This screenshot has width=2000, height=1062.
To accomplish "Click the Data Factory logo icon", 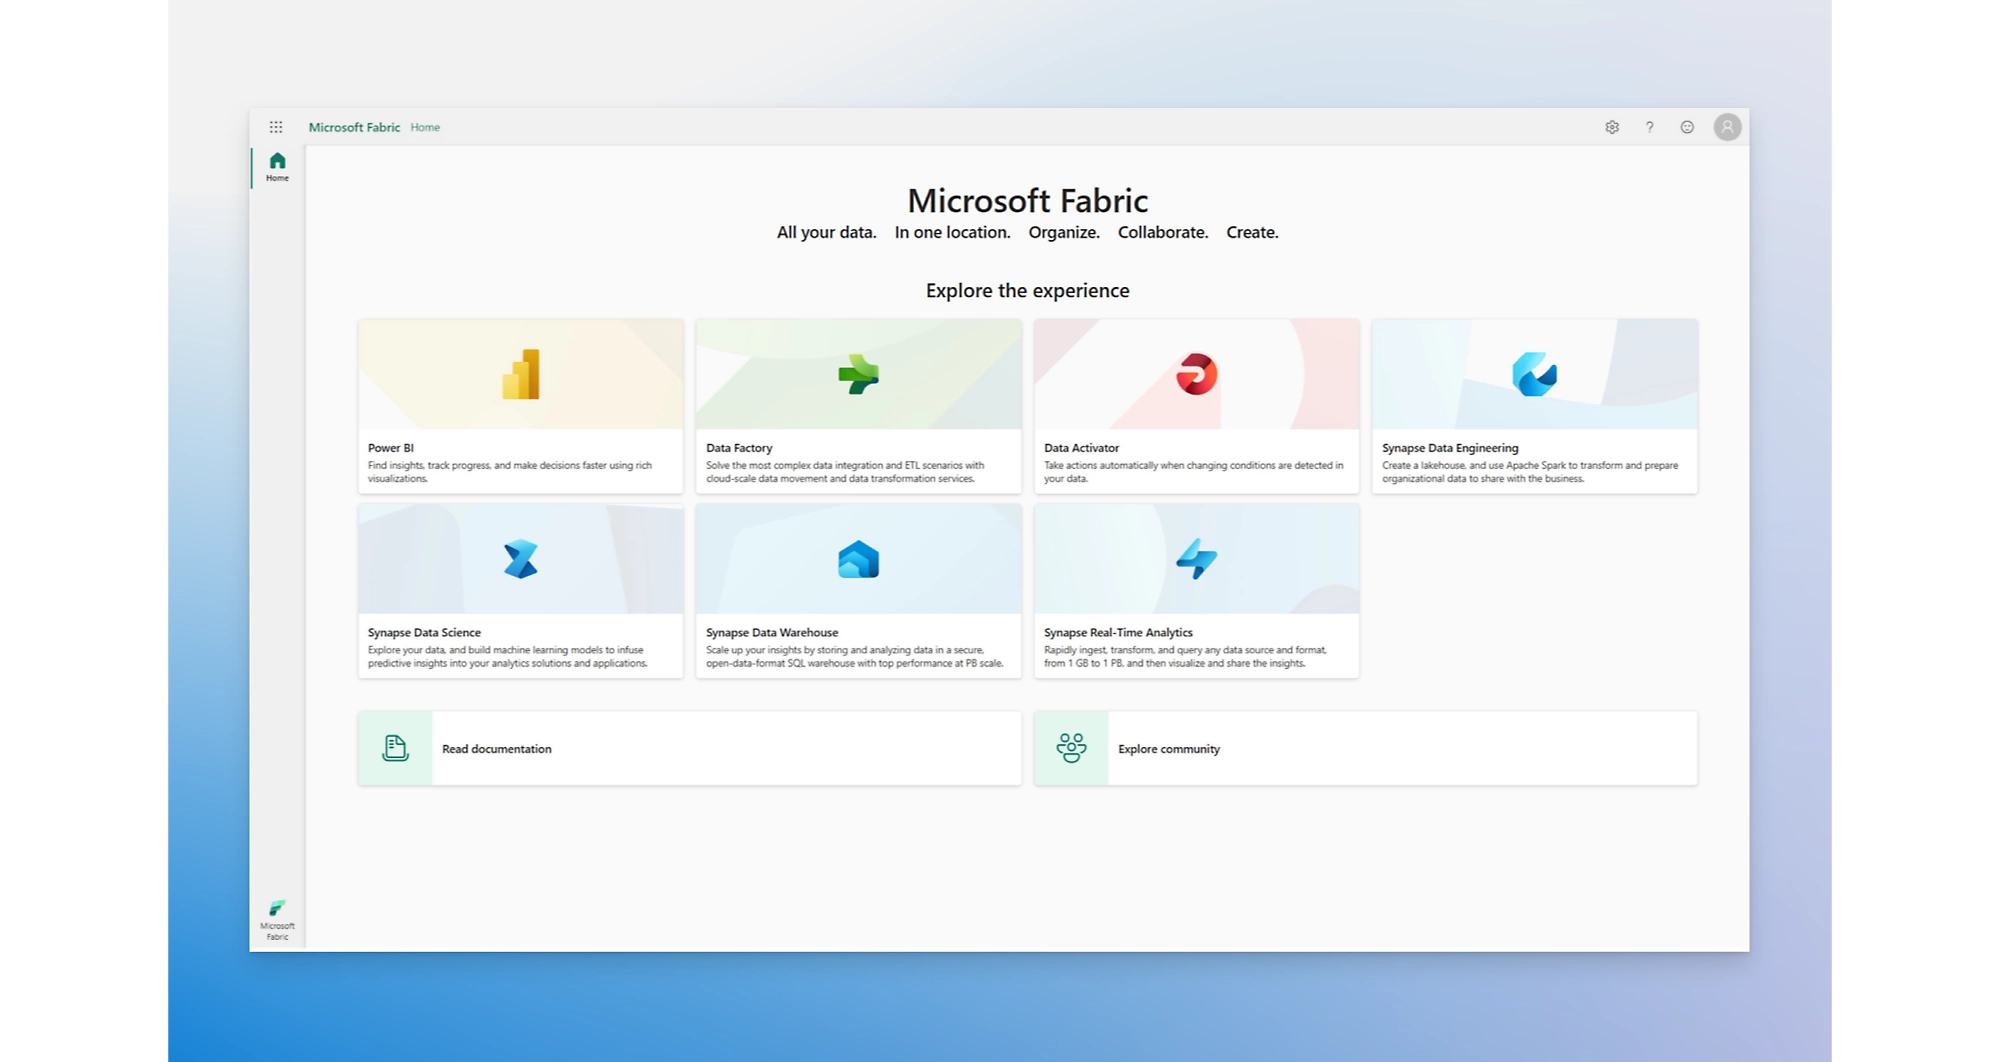I will [858, 375].
